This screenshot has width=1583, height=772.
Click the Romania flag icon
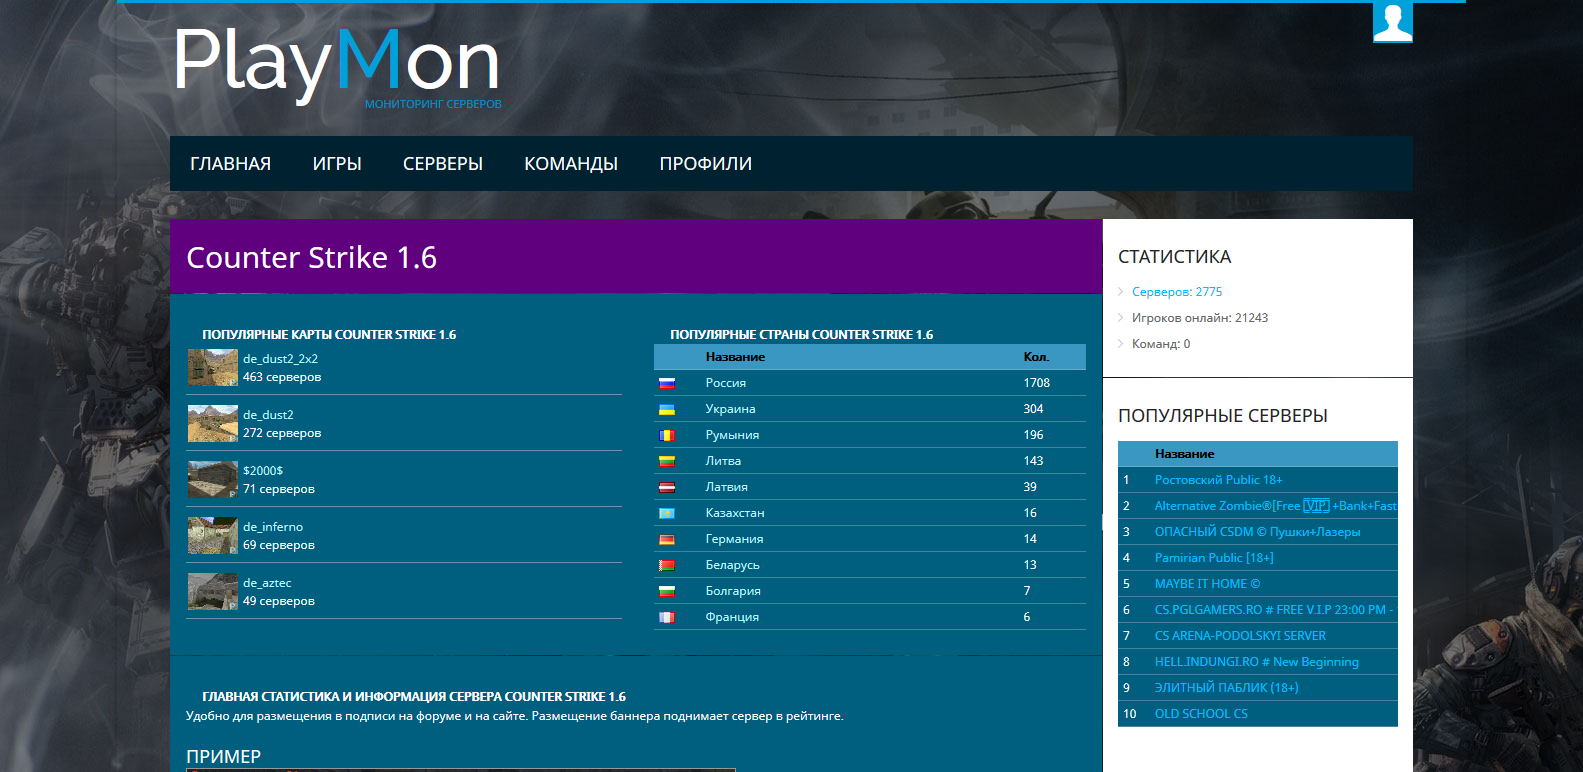[x=667, y=435]
